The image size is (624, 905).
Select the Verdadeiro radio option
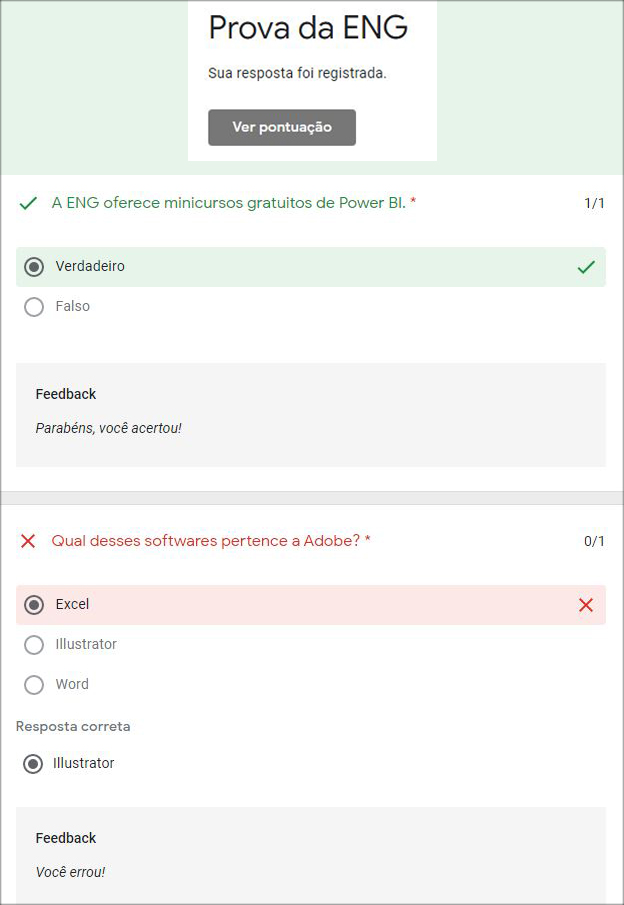[34, 267]
